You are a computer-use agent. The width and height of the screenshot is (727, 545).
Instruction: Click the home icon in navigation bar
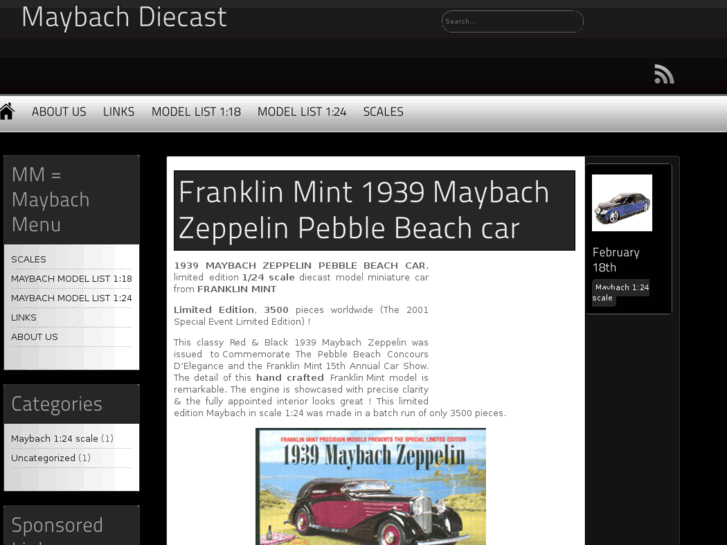pyautogui.click(x=7, y=112)
